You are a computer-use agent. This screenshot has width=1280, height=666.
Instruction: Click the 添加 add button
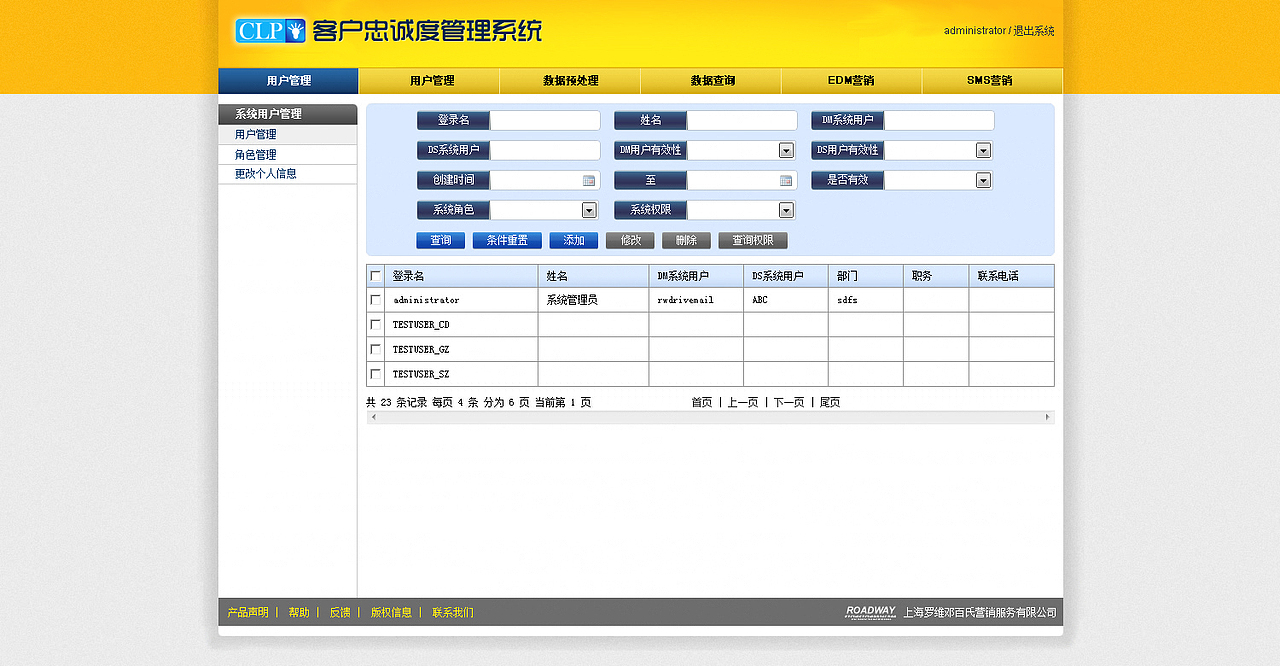574,241
